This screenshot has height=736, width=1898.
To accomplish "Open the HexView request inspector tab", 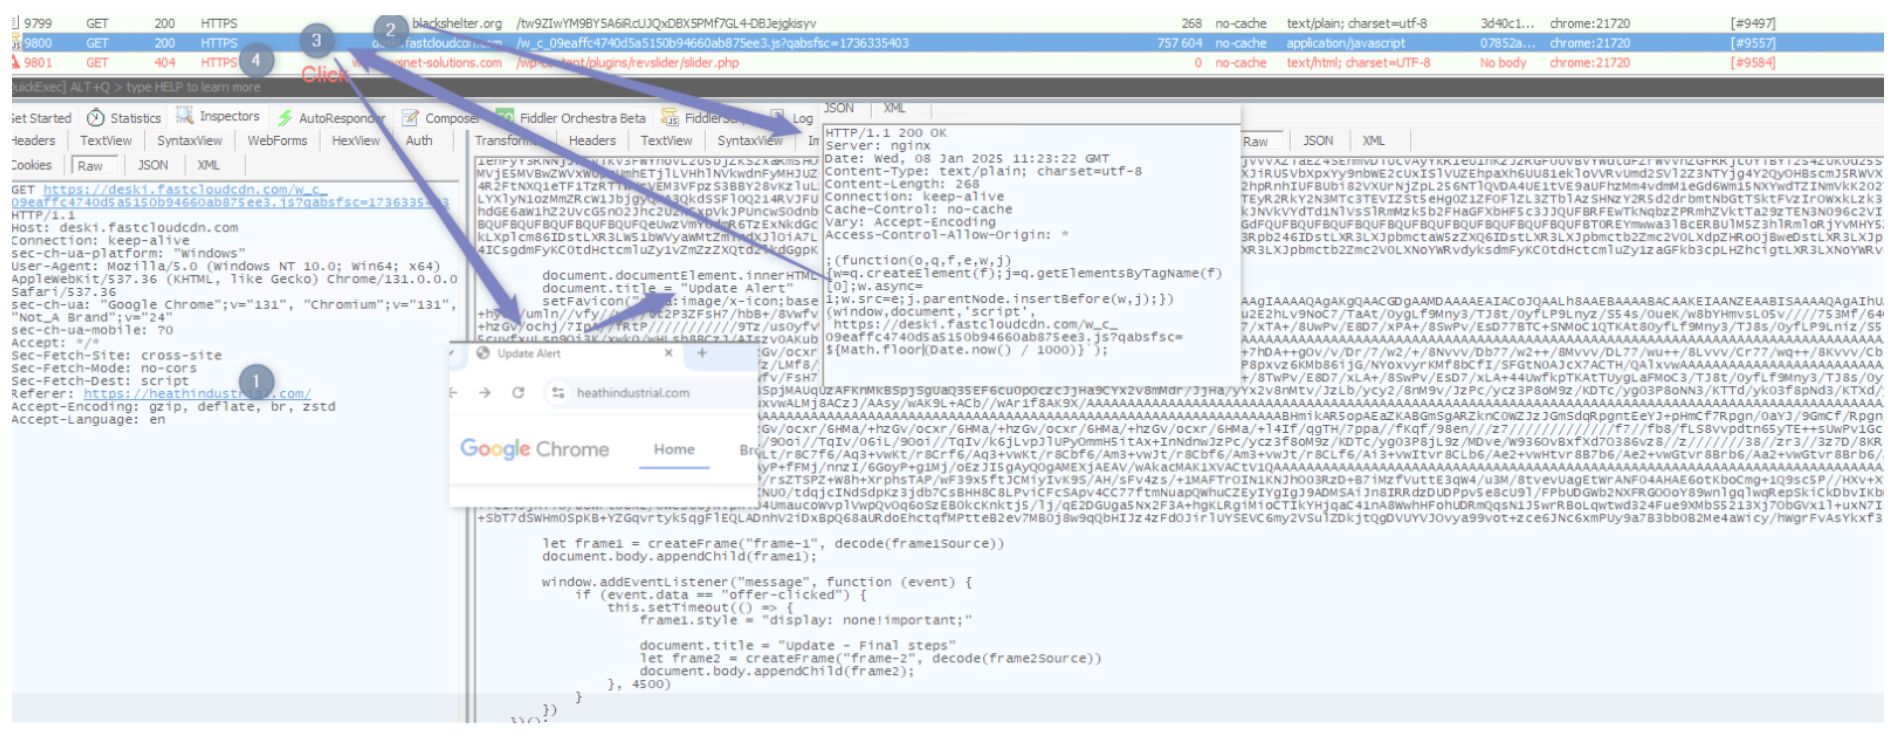I will pyautogui.click(x=356, y=141).
